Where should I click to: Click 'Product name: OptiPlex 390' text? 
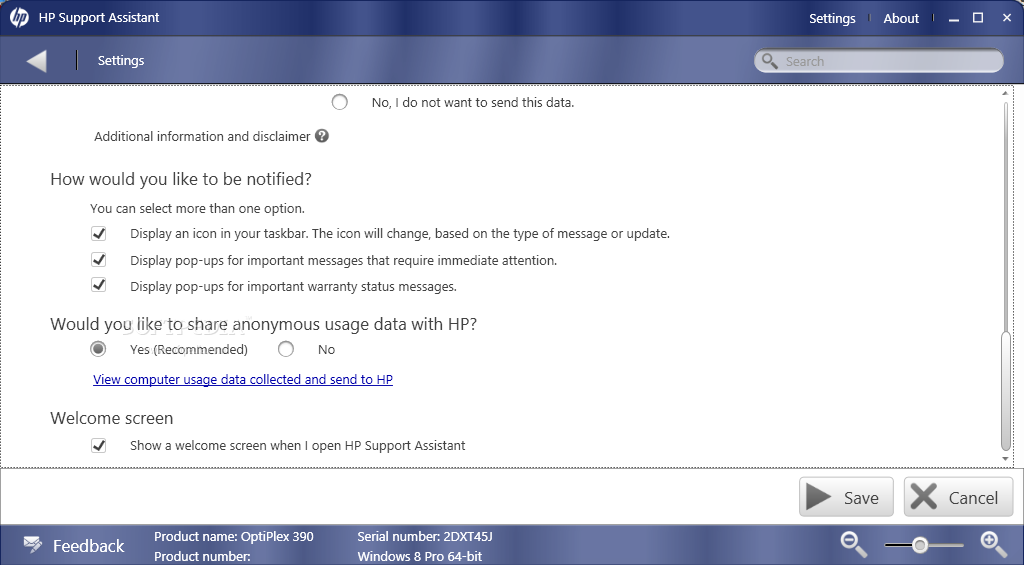point(234,537)
